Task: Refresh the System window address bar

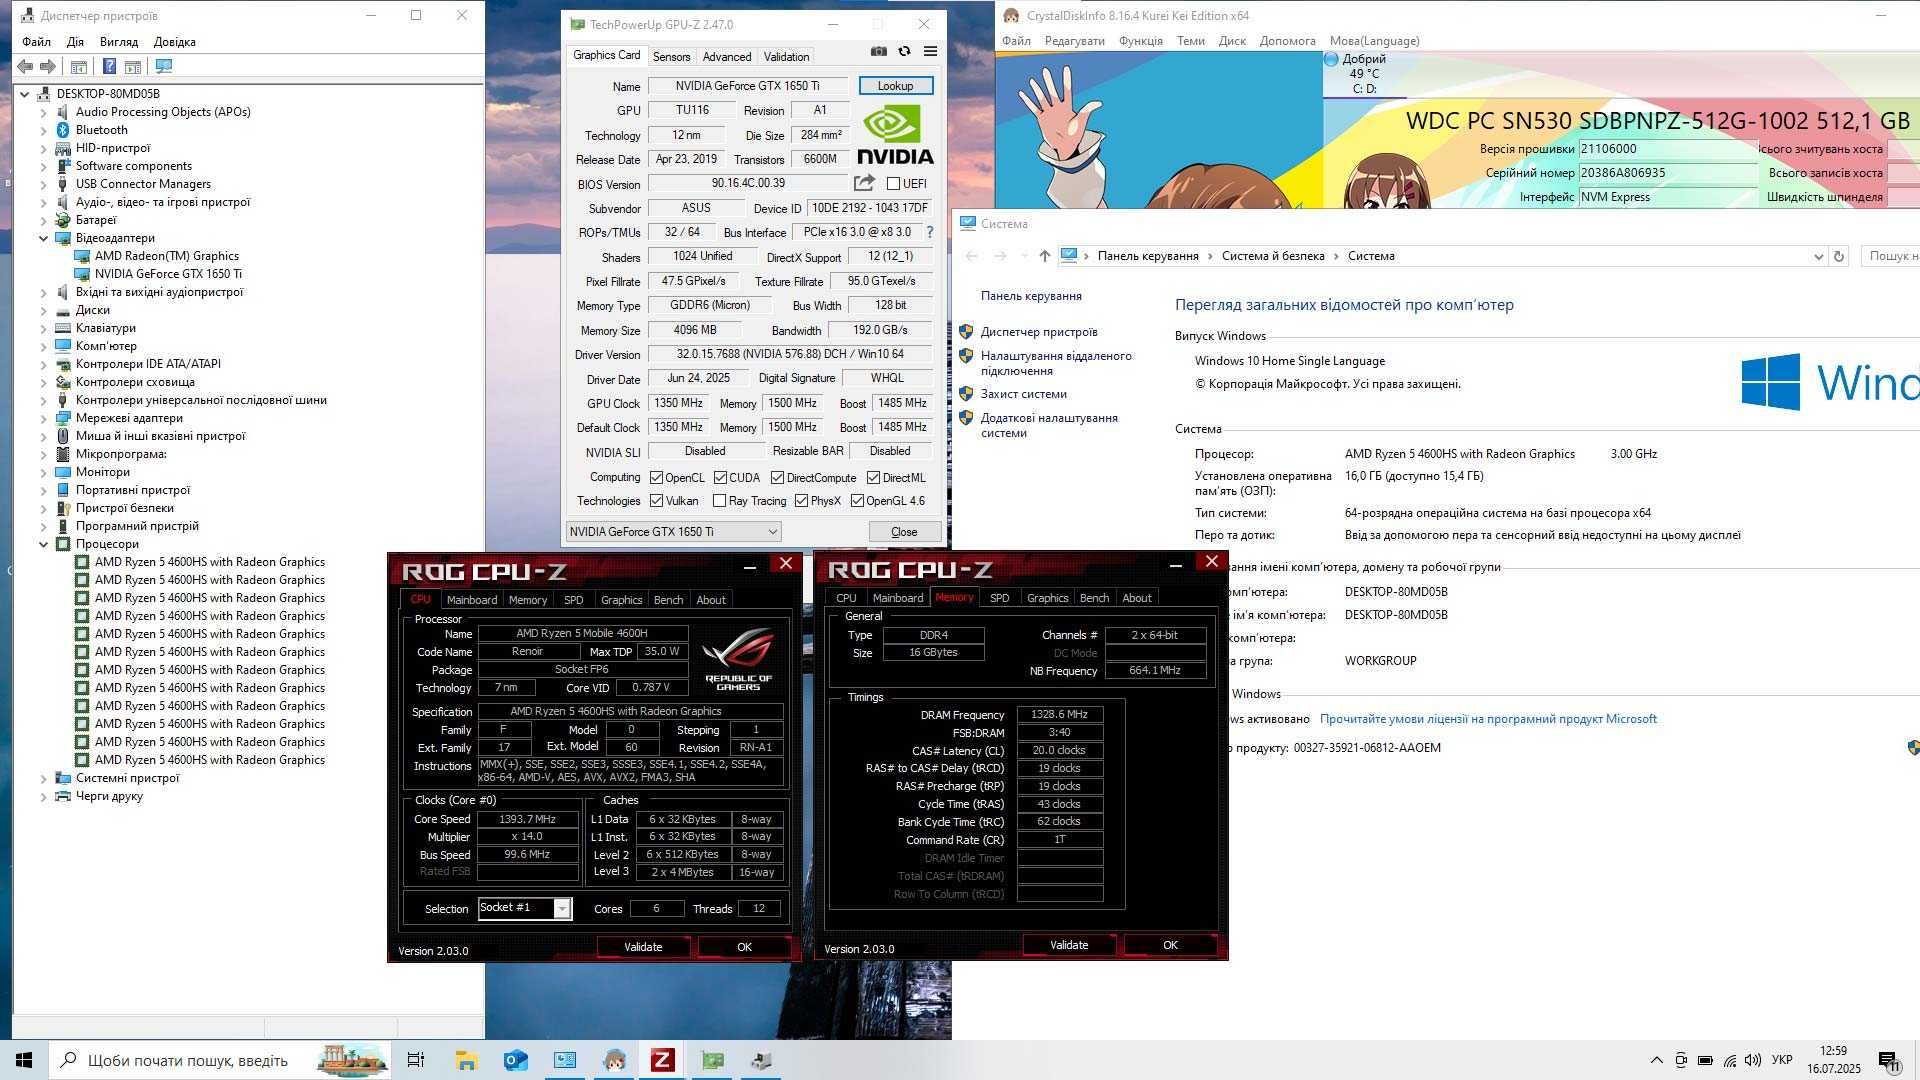Action: point(1838,256)
